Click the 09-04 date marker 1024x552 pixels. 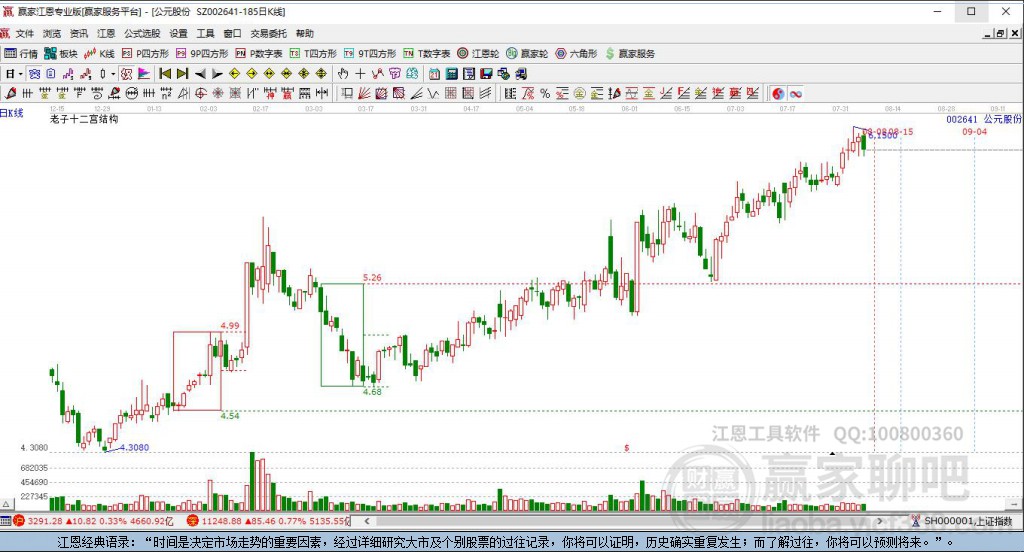click(974, 132)
